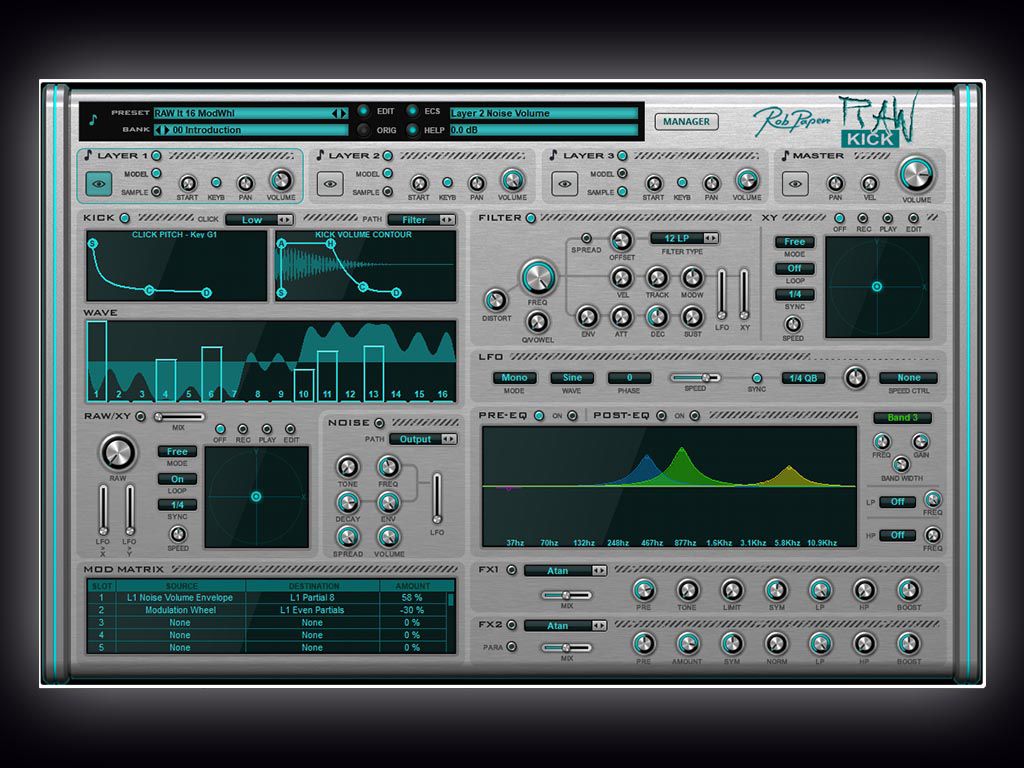This screenshot has width=1024, height=768.
Task: Adjust the LFO Speed slider
Action: click(x=695, y=378)
